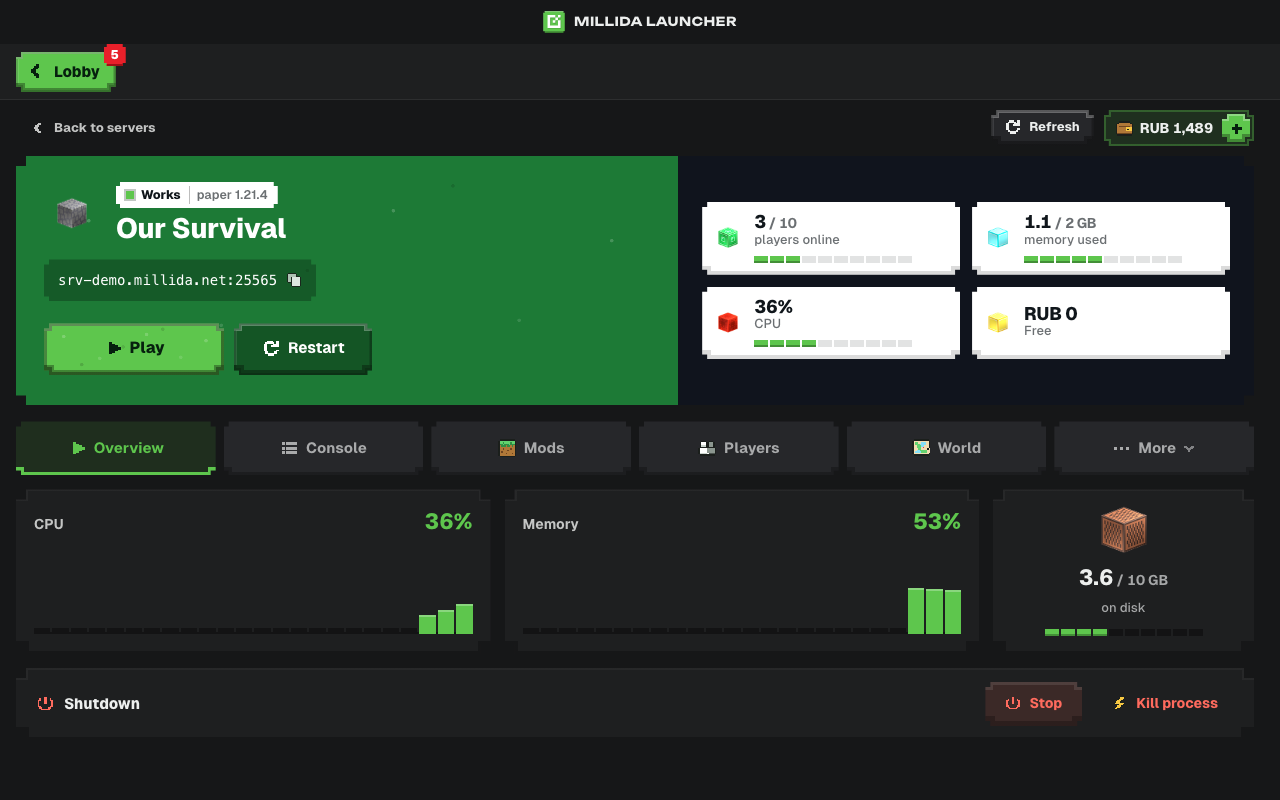This screenshot has height=800, width=1280.
Task: Click the yellow cube icon beside RUB 0
Action: (998, 322)
